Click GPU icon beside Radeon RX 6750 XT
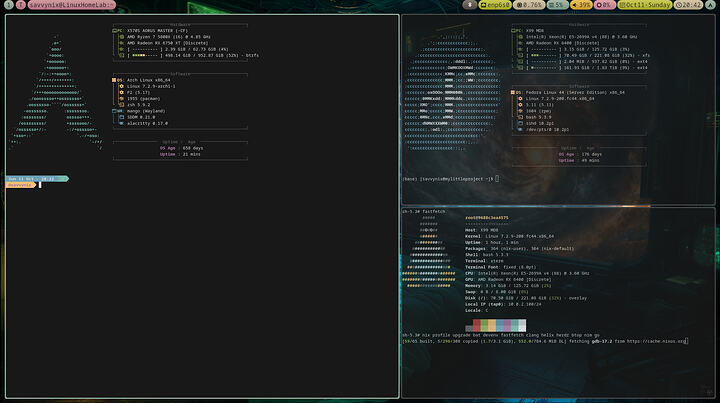Viewport: 720px width, 403px height. coord(122,43)
